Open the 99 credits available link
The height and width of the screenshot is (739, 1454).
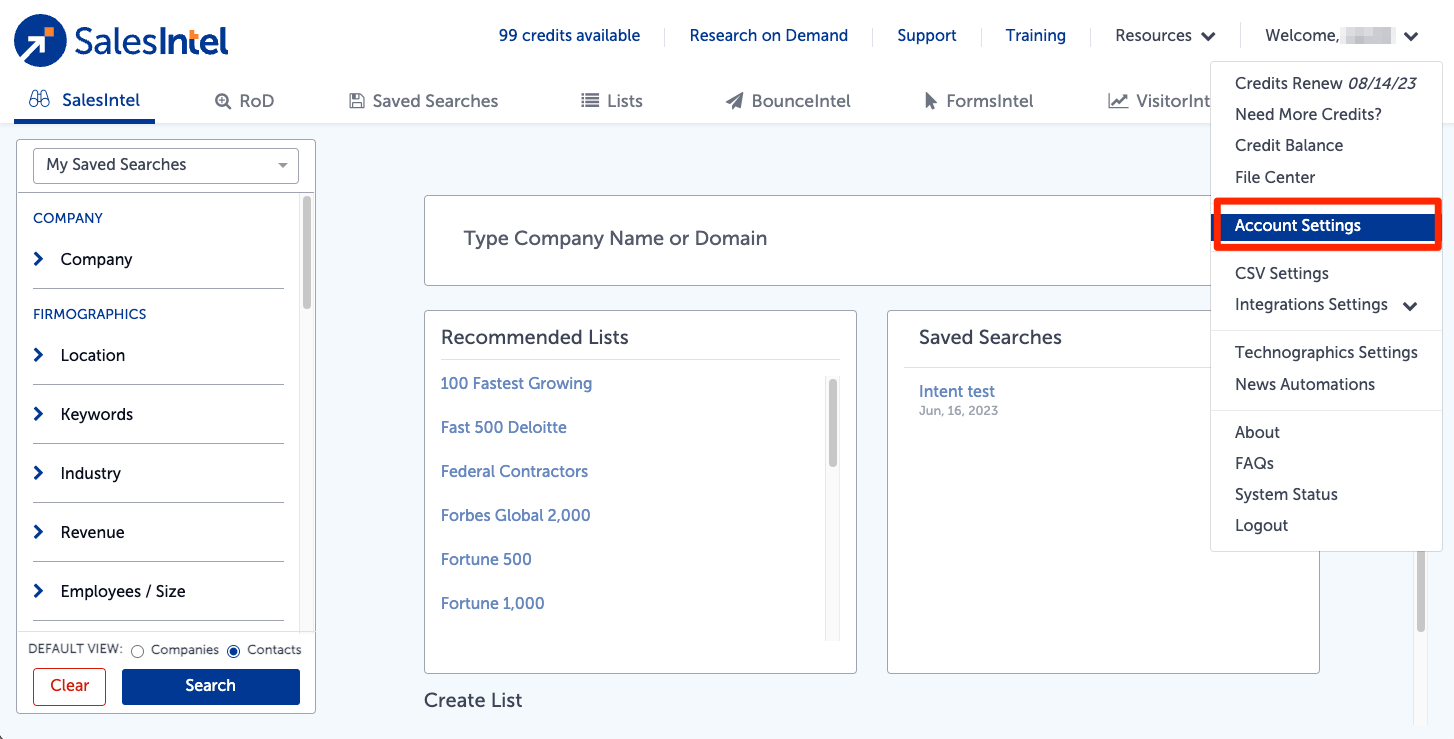point(569,36)
